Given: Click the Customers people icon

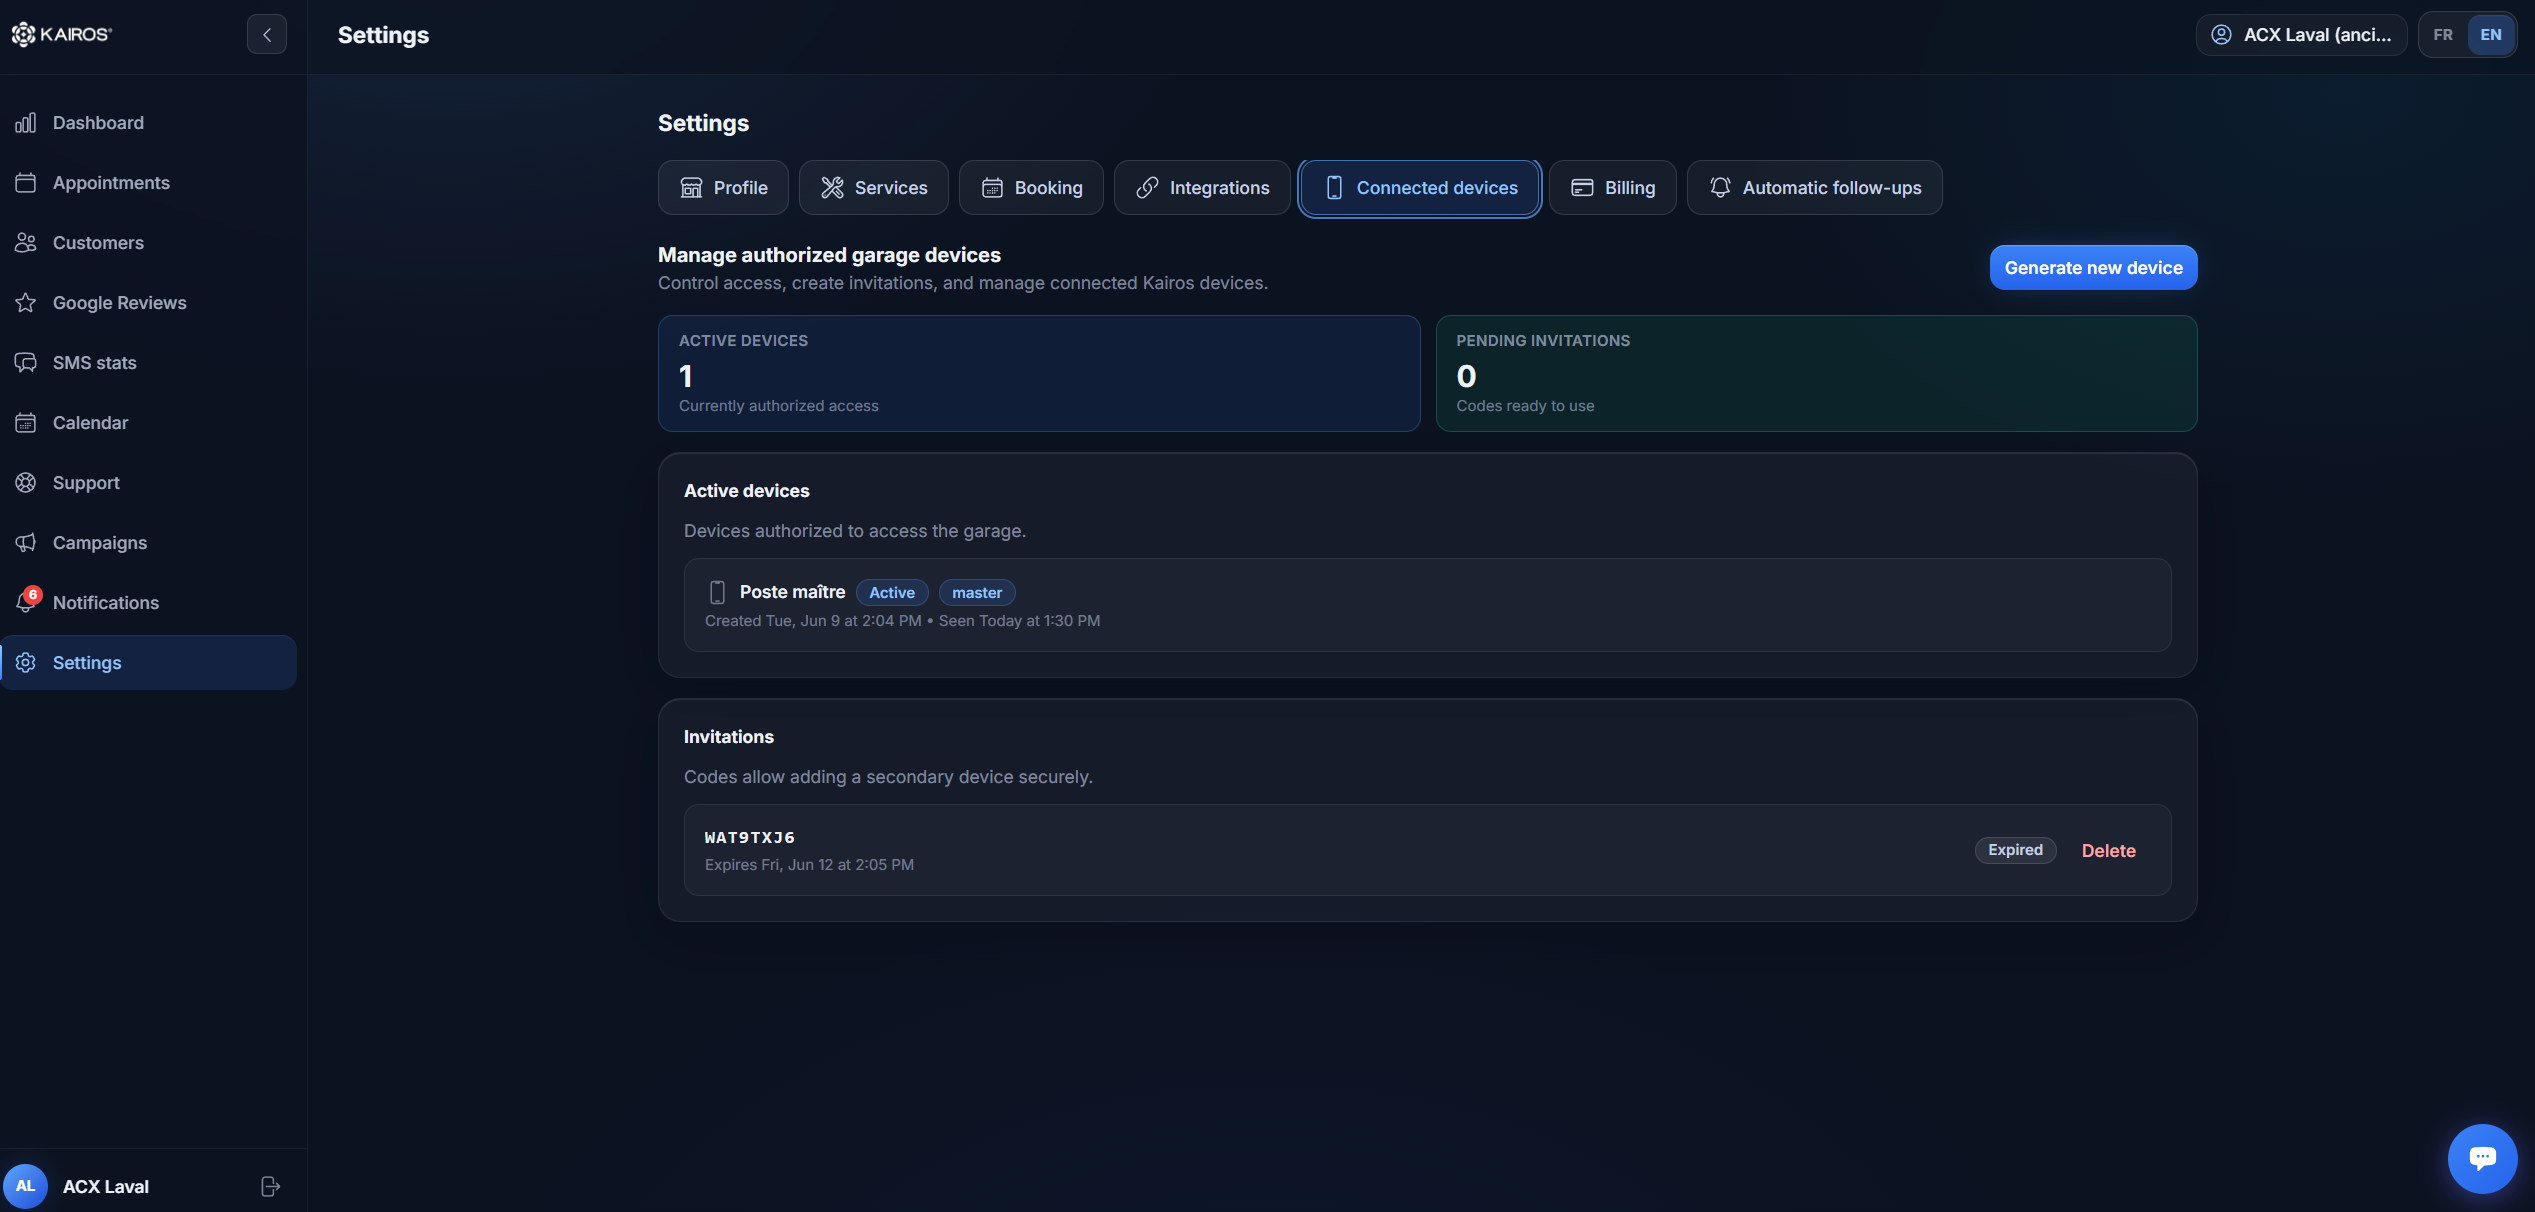Looking at the screenshot, I should coord(26,242).
